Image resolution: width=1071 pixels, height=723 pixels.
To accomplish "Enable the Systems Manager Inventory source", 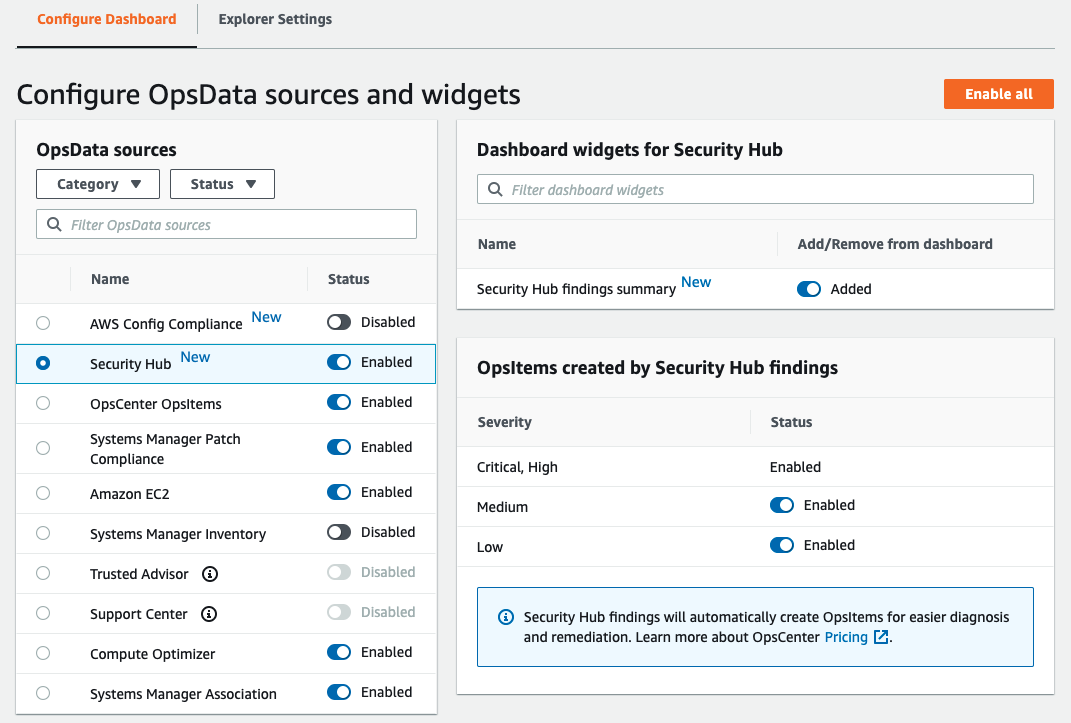I will pos(339,533).
